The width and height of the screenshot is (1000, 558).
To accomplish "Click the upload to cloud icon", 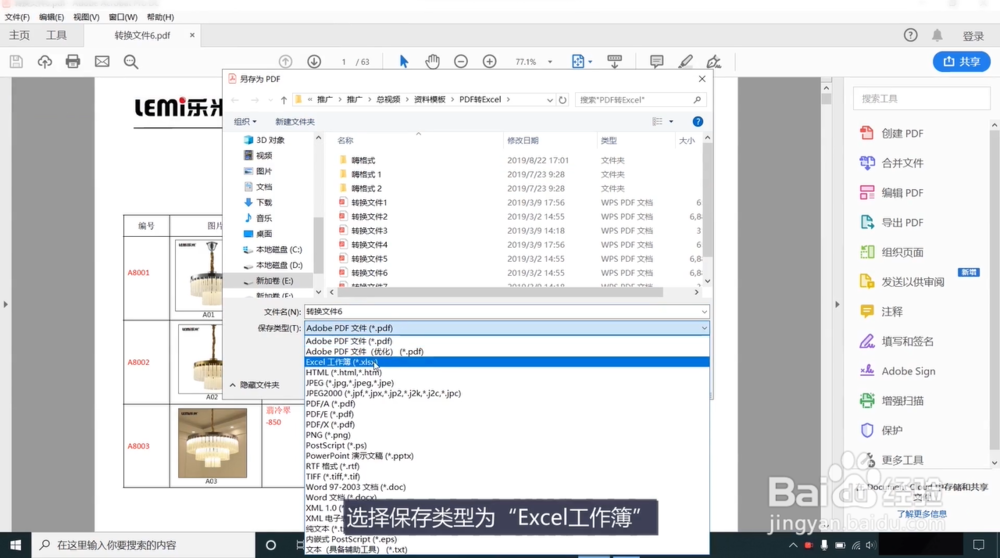I will pos(45,61).
